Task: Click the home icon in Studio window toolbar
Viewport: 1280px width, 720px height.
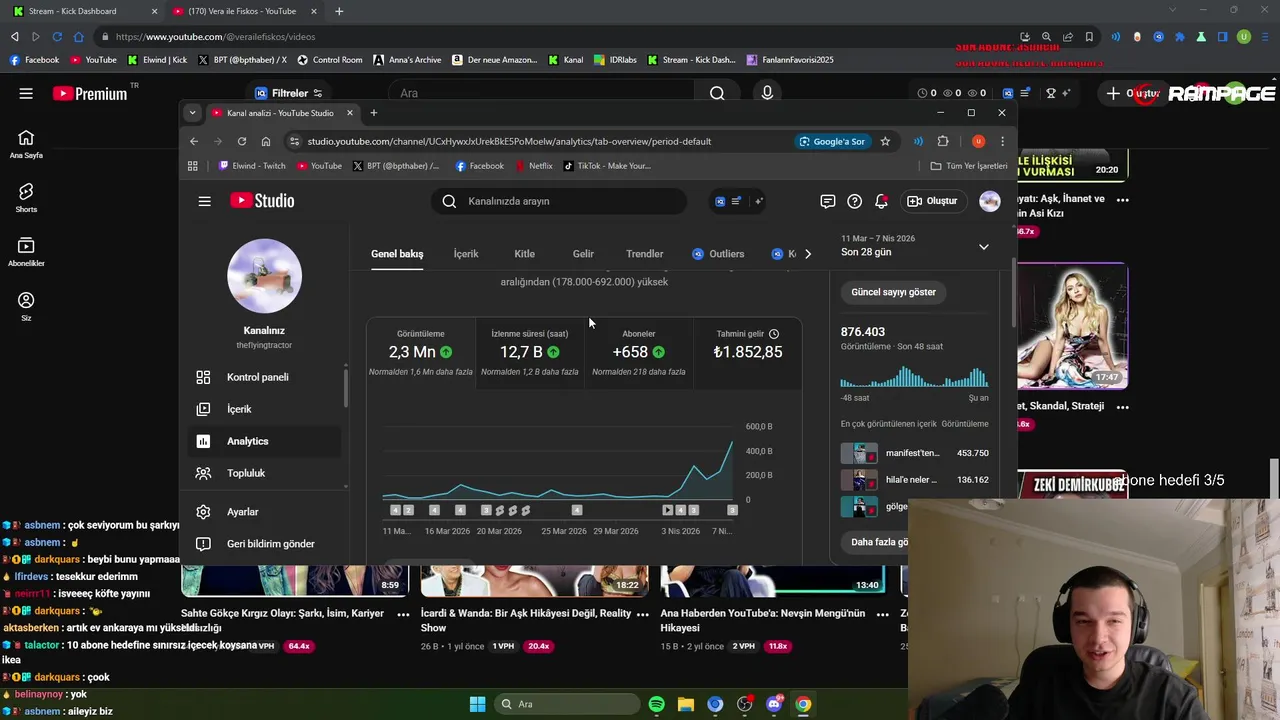Action: point(266,141)
